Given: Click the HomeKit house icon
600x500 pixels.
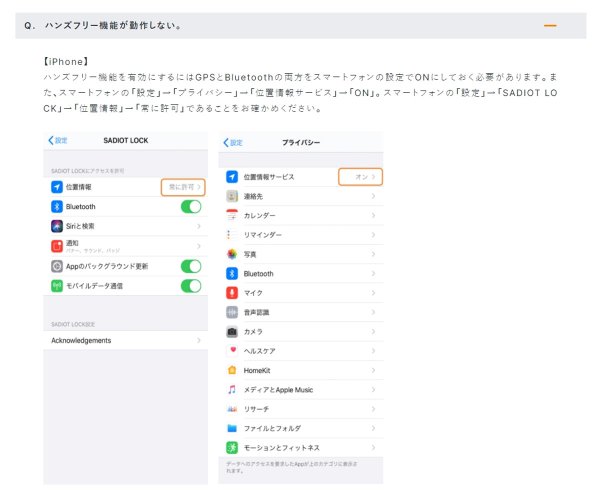Looking at the screenshot, I should click(232, 370).
